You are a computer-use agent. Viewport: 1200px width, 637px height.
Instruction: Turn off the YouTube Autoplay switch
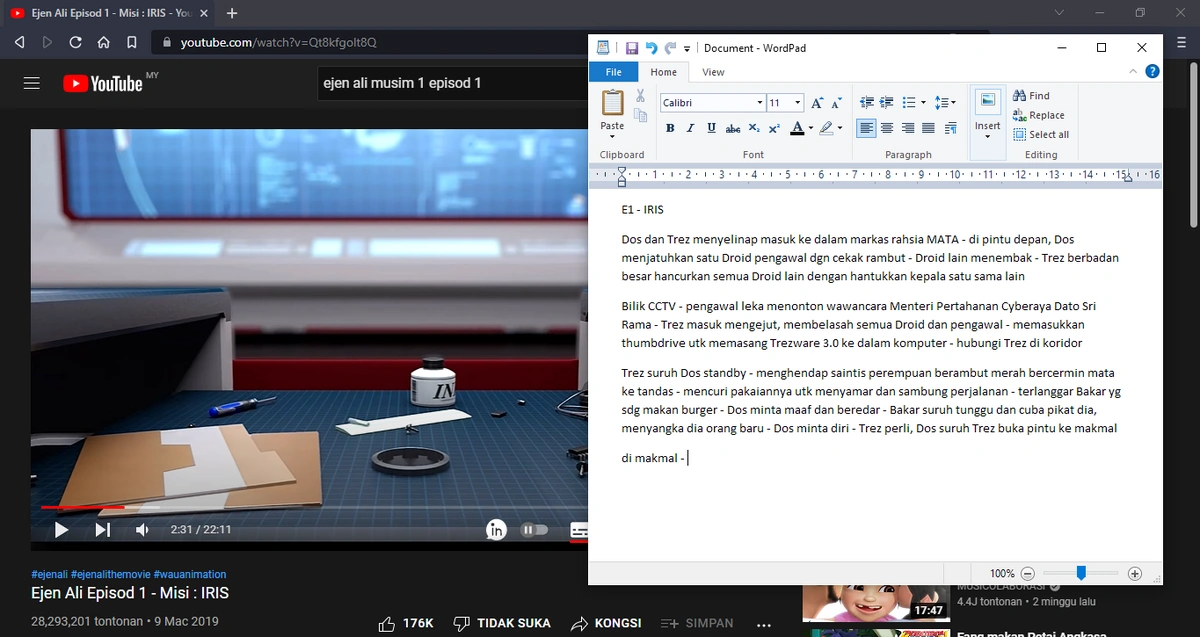click(x=535, y=529)
